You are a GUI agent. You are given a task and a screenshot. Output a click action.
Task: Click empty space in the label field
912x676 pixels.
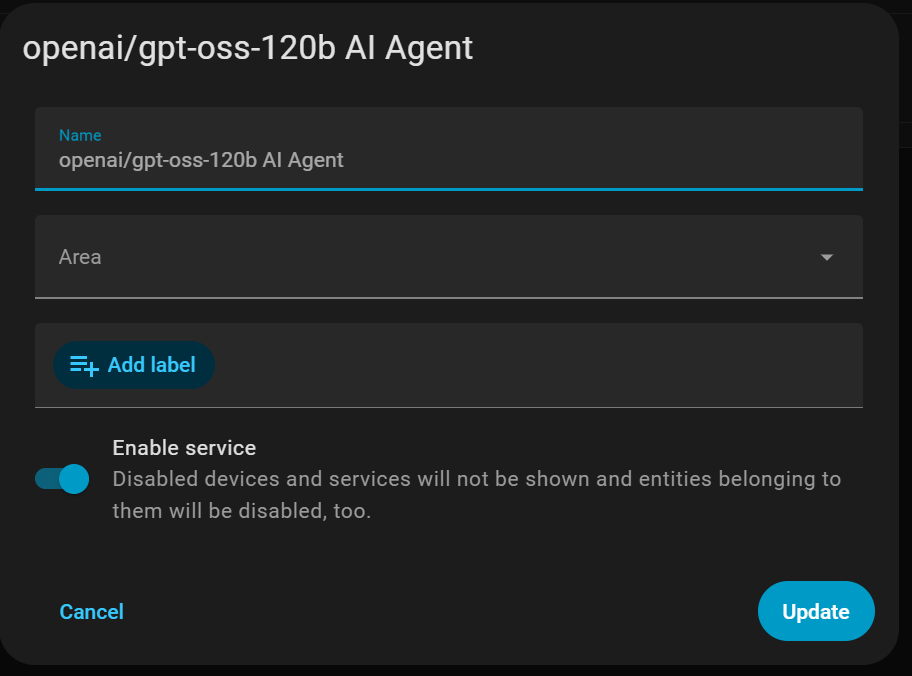pos(540,365)
